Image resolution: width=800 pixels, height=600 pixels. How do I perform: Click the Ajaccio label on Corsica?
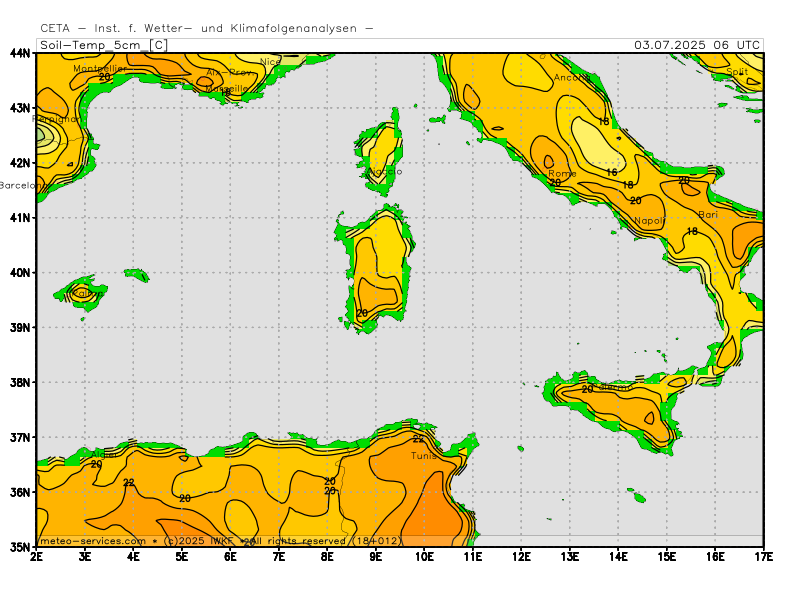(385, 172)
